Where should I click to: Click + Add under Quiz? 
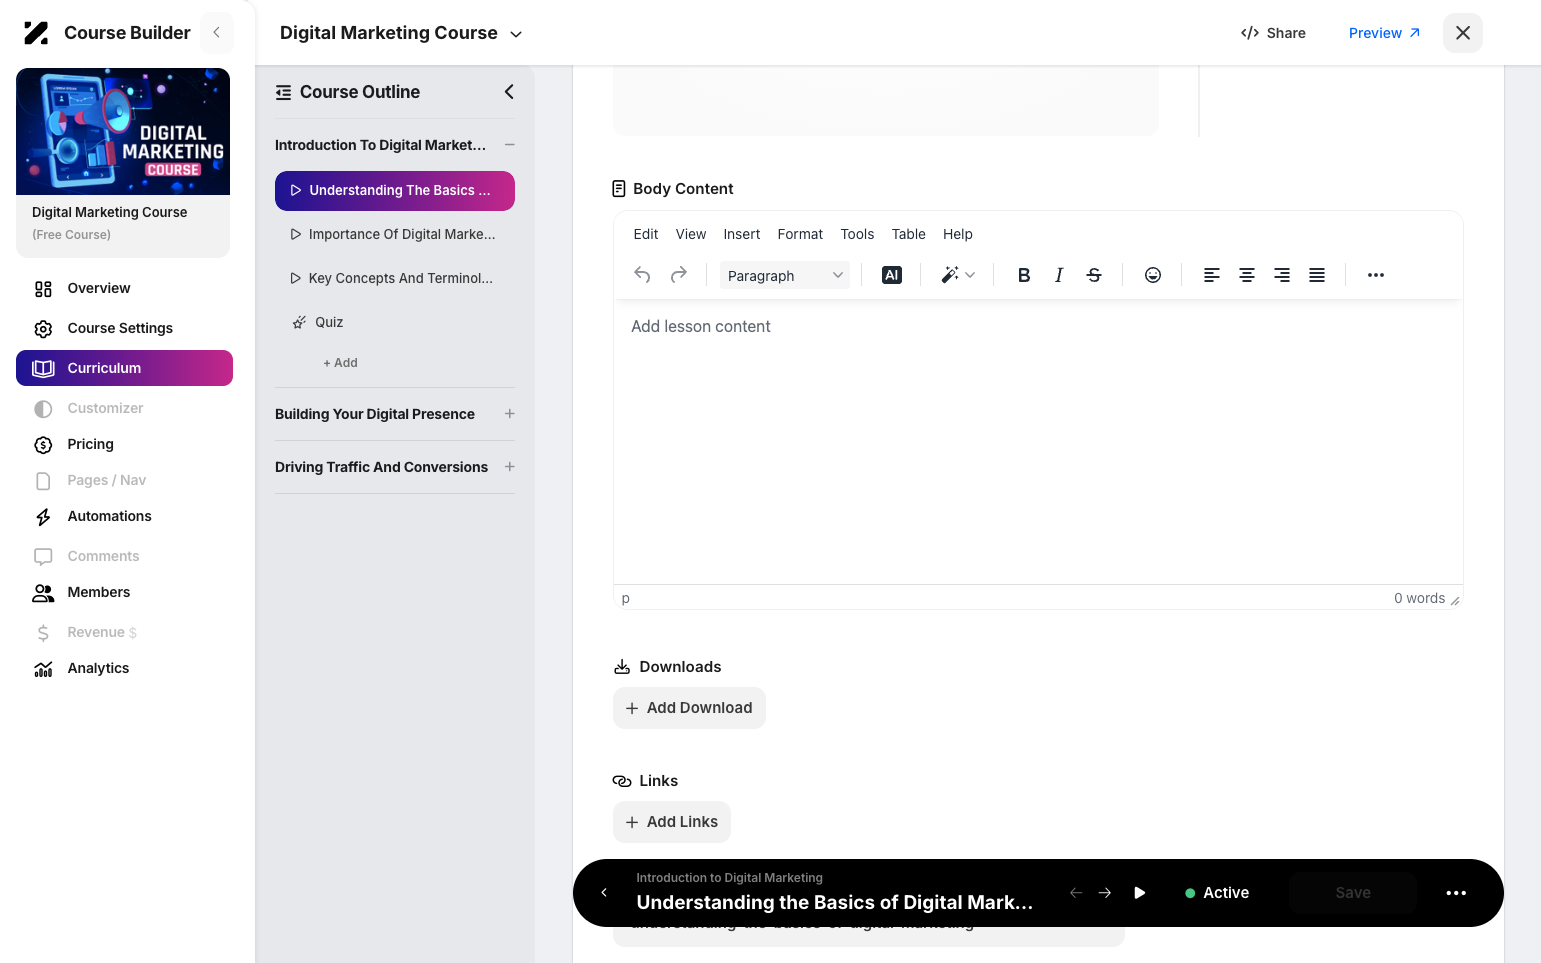click(x=341, y=363)
